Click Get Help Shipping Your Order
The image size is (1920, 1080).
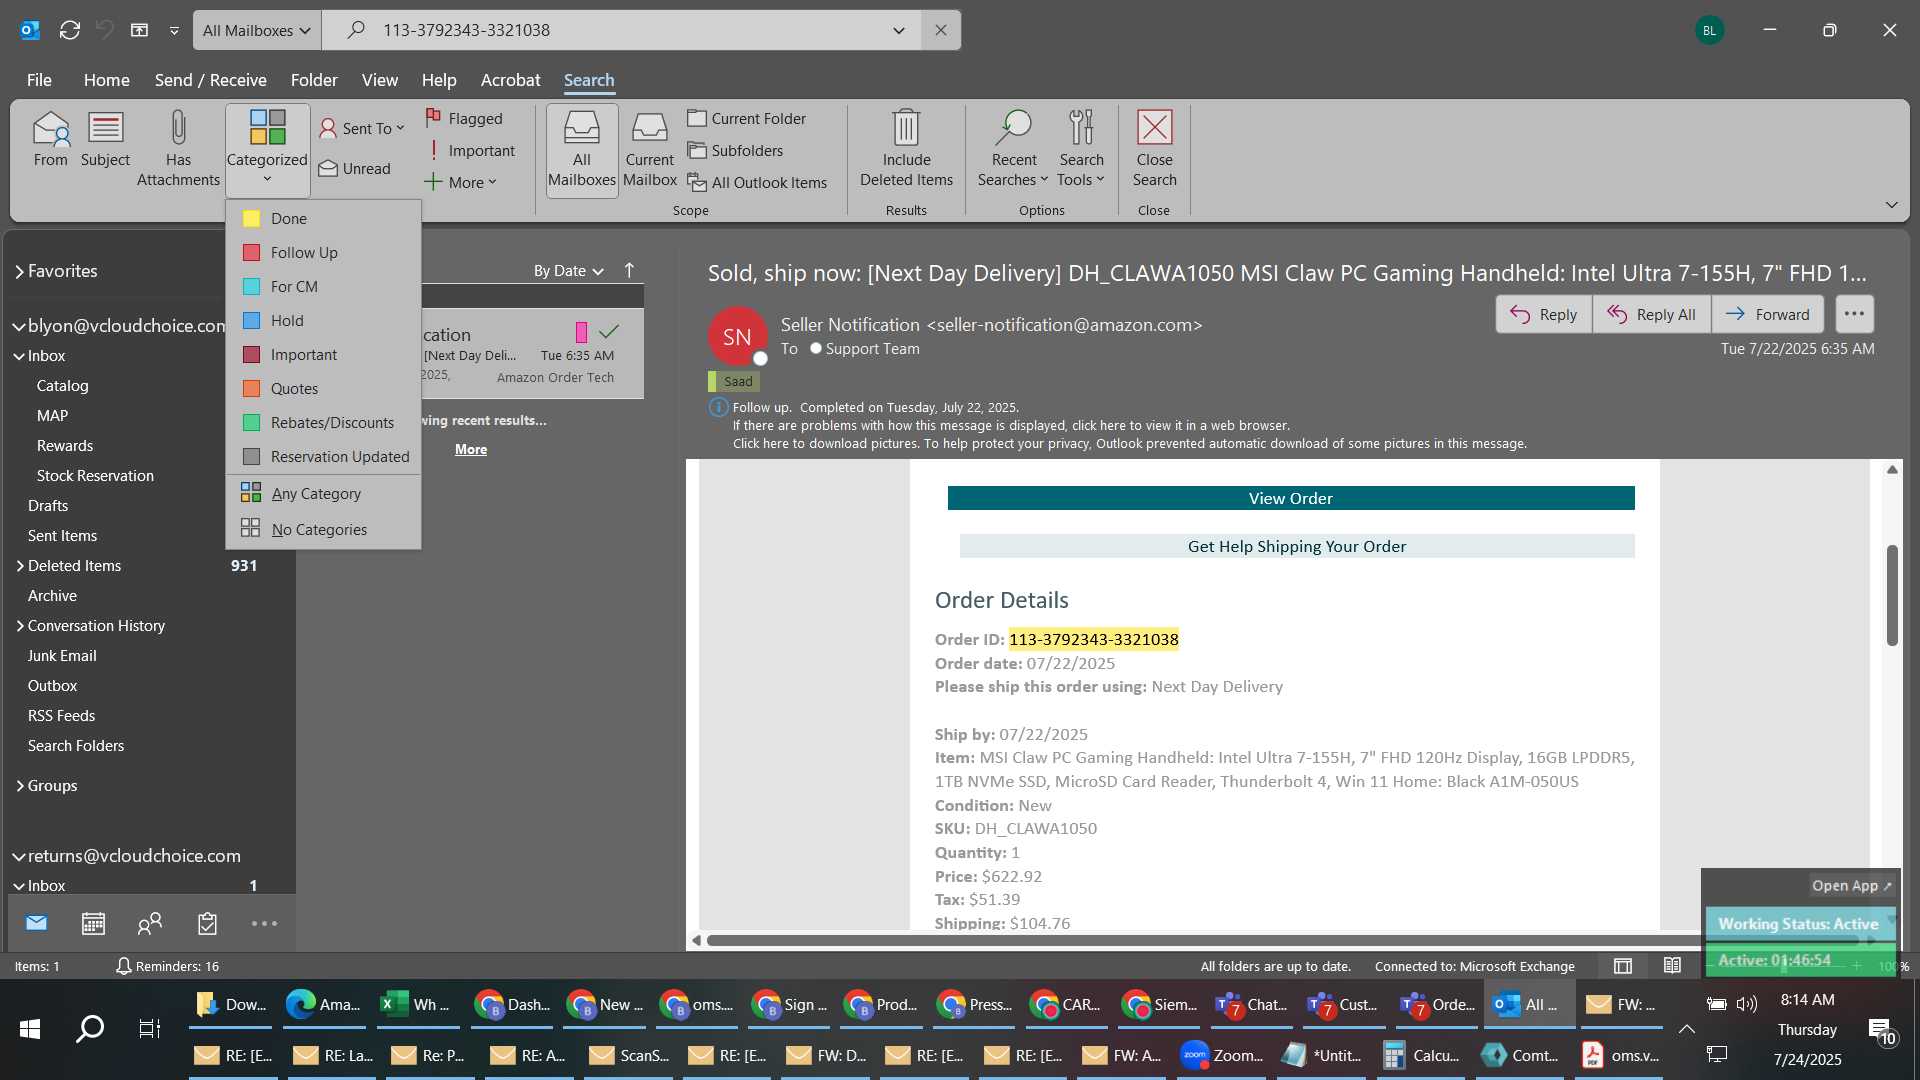[1296, 546]
